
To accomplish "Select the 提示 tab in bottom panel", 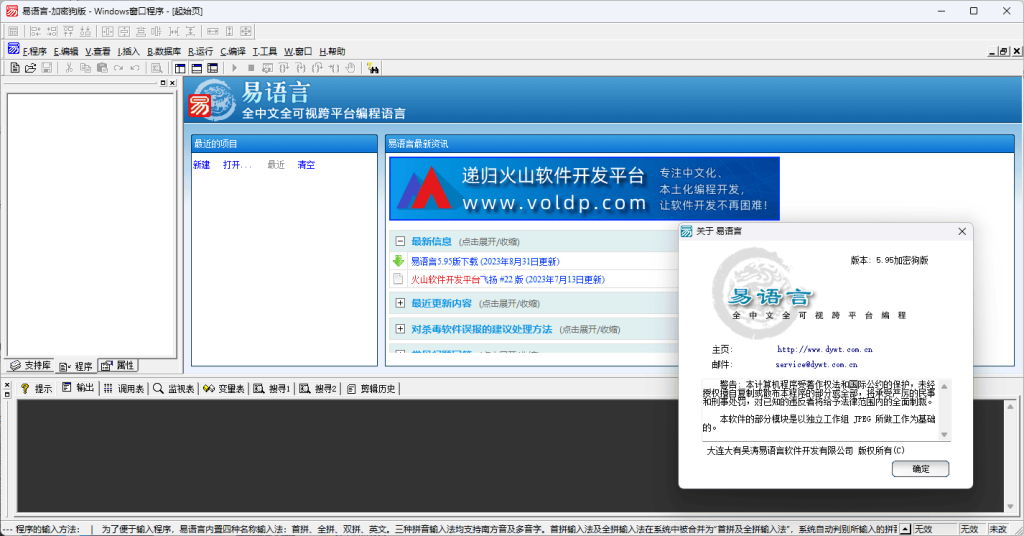I will (x=37, y=388).
